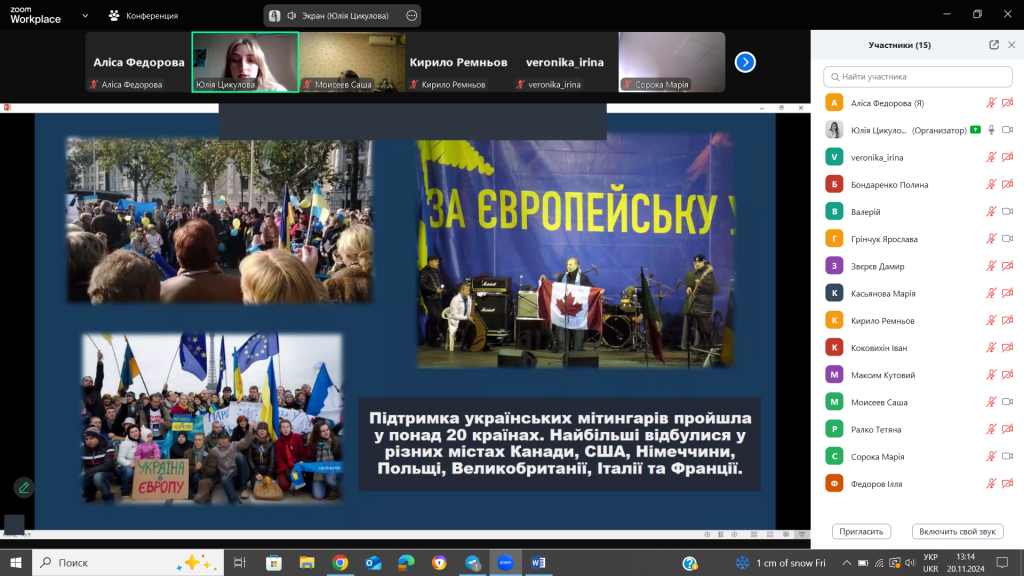Toggle camera for Аліса Федорова (Я)
The image size is (1024, 576).
pyautogui.click(x=1007, y=103)
